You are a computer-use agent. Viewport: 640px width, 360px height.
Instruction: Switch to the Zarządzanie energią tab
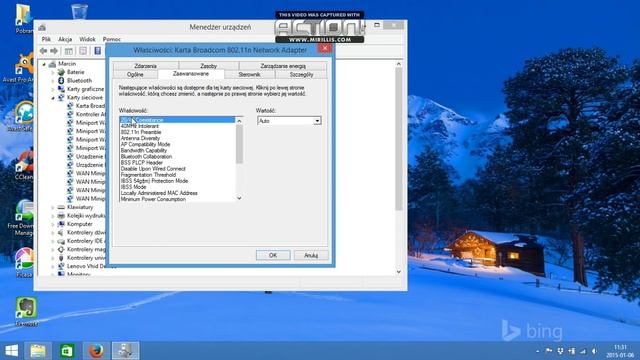pos(283,66)
